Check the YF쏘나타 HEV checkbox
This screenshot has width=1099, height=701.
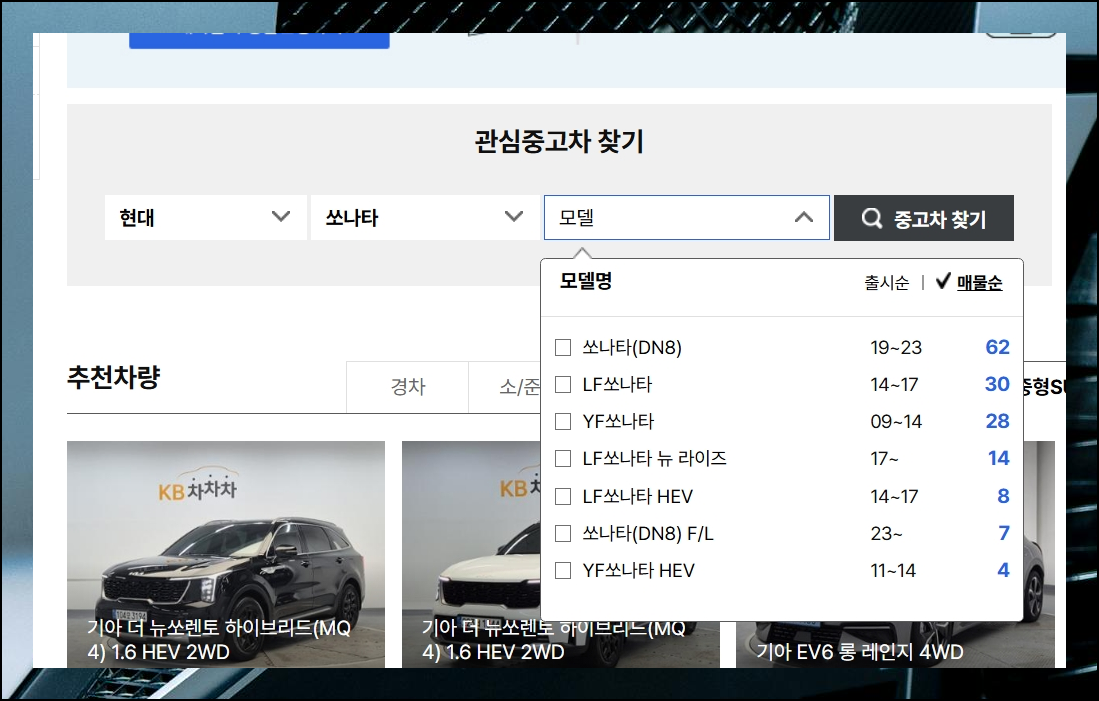click(563, 571)
